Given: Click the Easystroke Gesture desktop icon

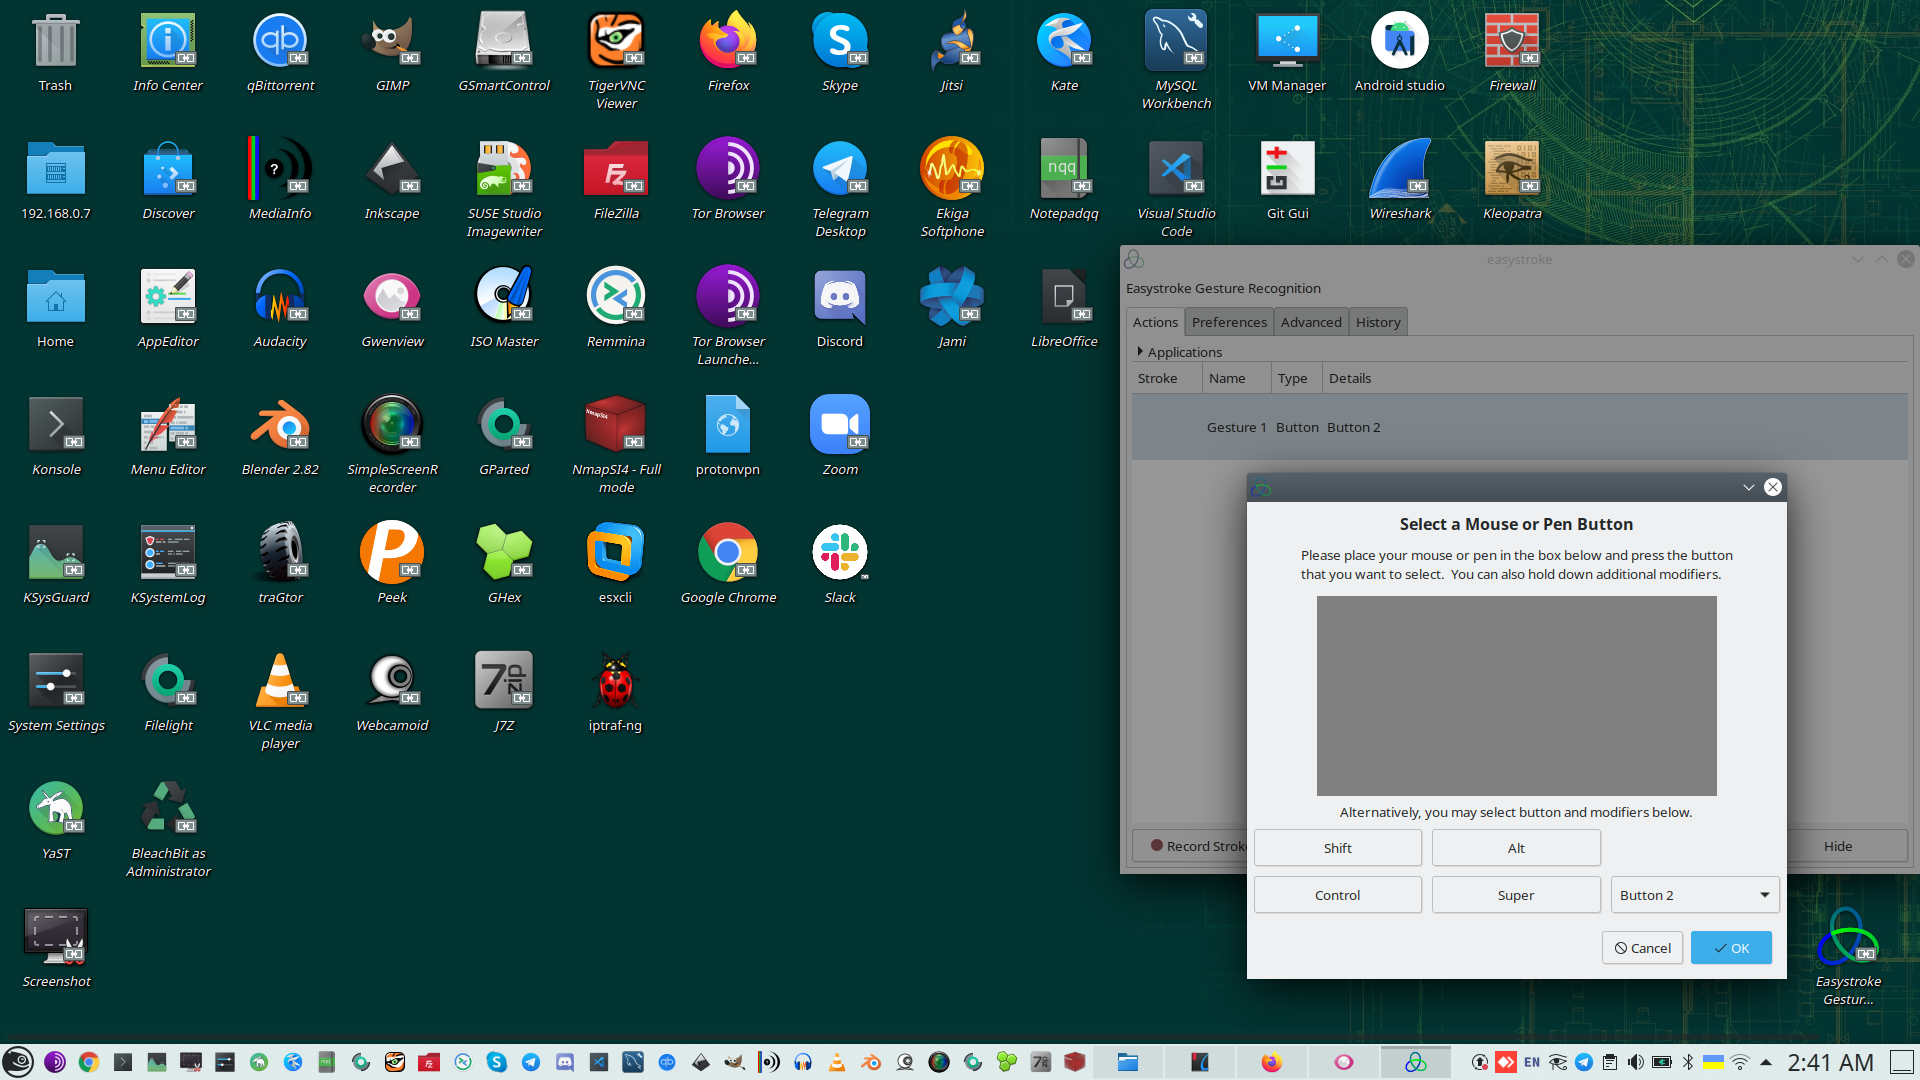Looking at the screenshot, I should pyautogui.click(x=1847, y=938).
